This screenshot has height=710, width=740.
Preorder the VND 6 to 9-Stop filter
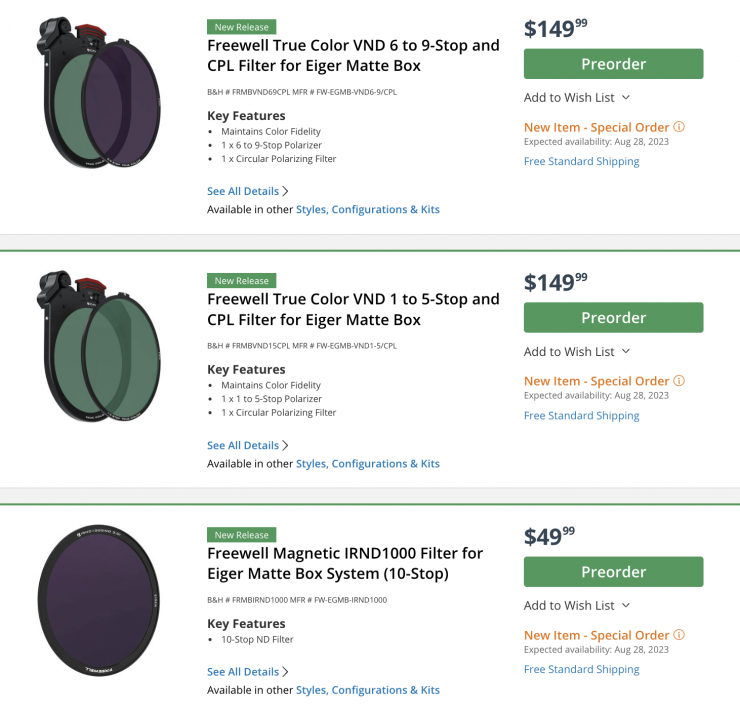point(613,64)
